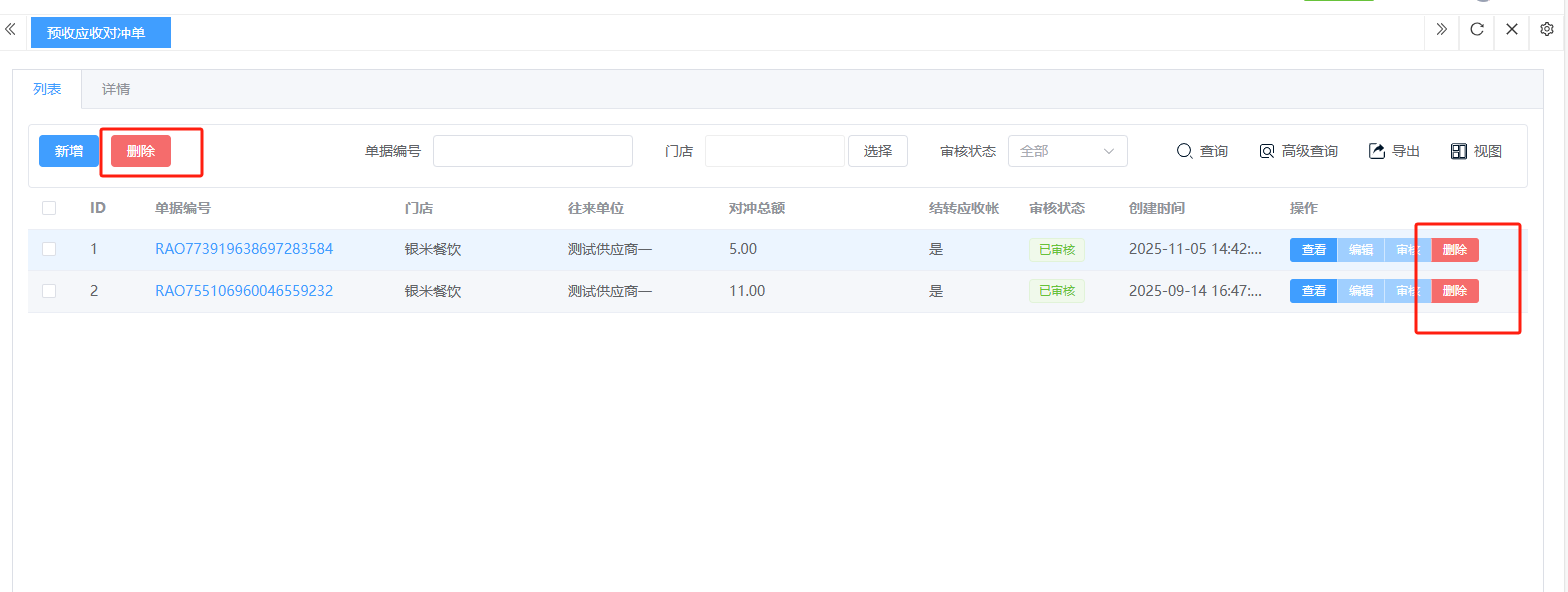Toggle the select-all header checkbox
Image resolution: width=1568 pixels, height=592 pixels.
coord(49,208)
